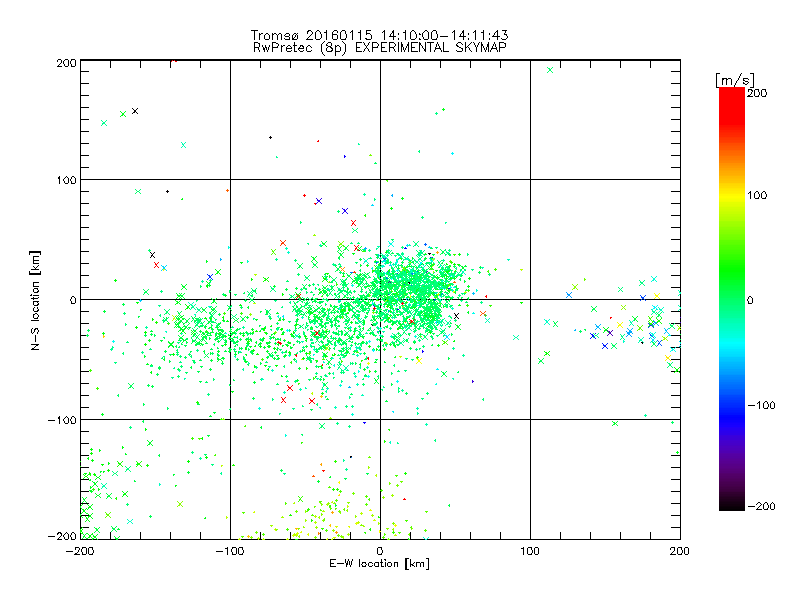This screenshot has height=600, width=800.
Task: Click the colorbar label "-200" at bottom
Action: 761,506
